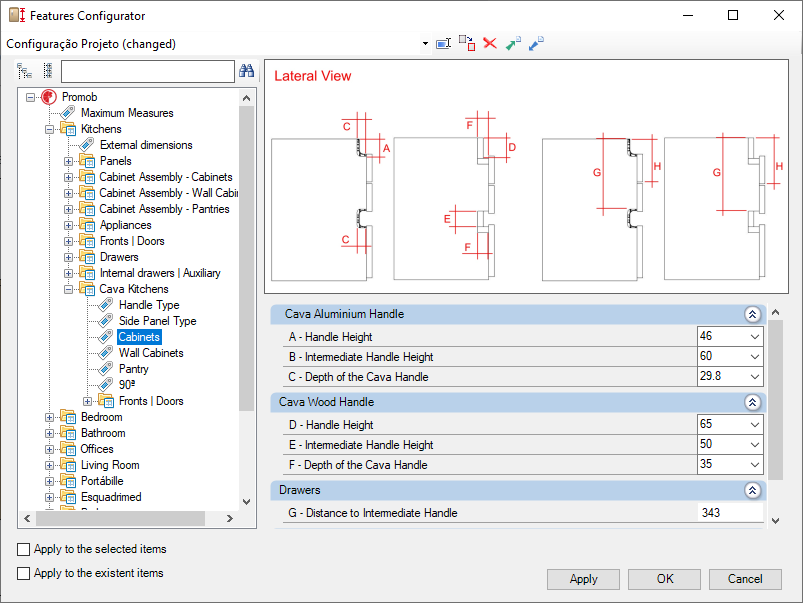Click the Apply button

(x=583, y=579)
